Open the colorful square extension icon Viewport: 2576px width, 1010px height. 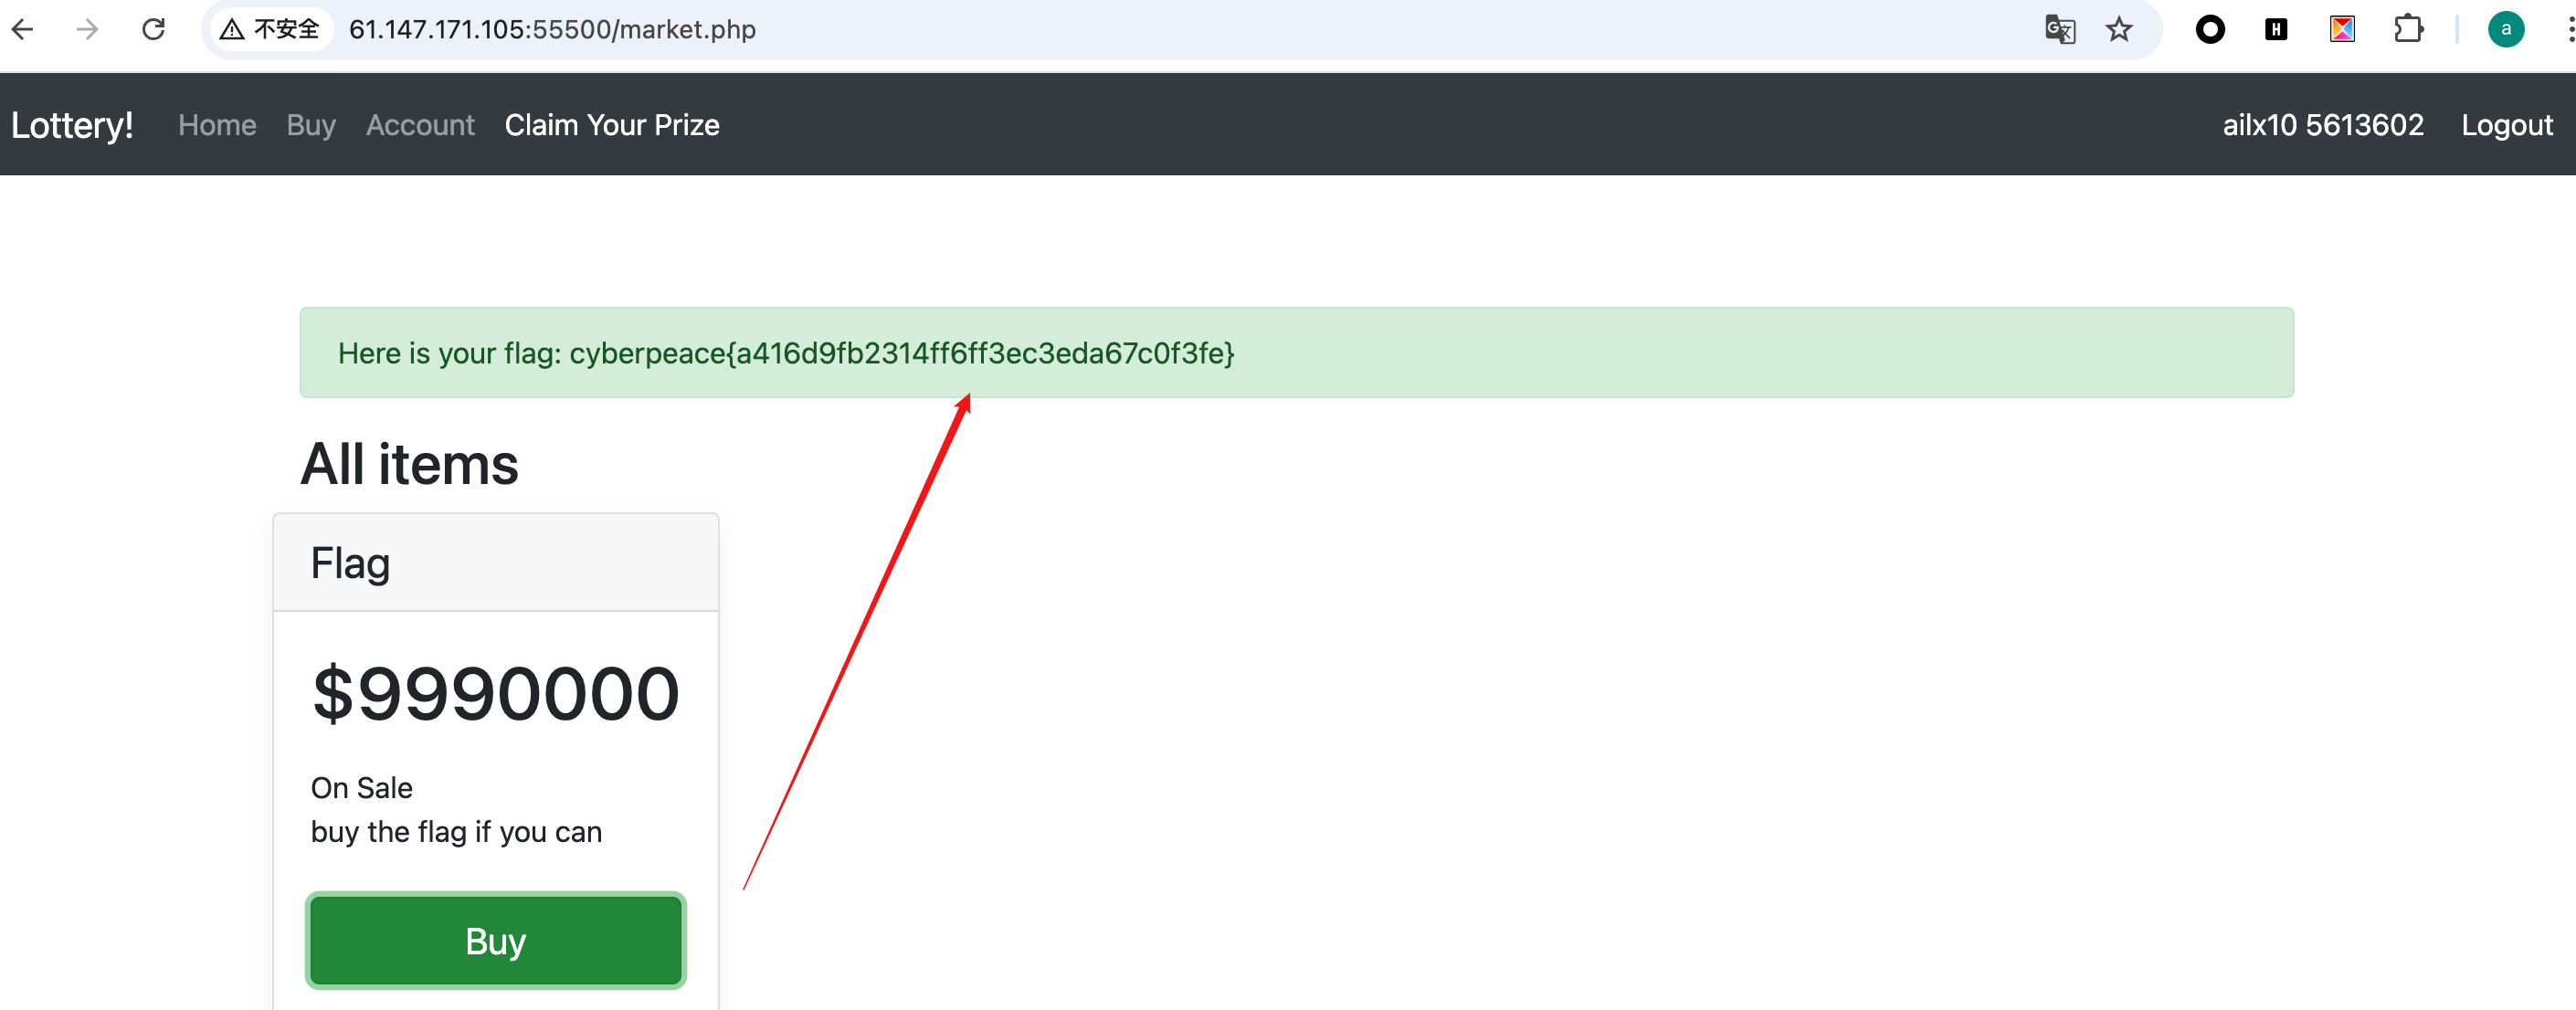[2342, 29]
